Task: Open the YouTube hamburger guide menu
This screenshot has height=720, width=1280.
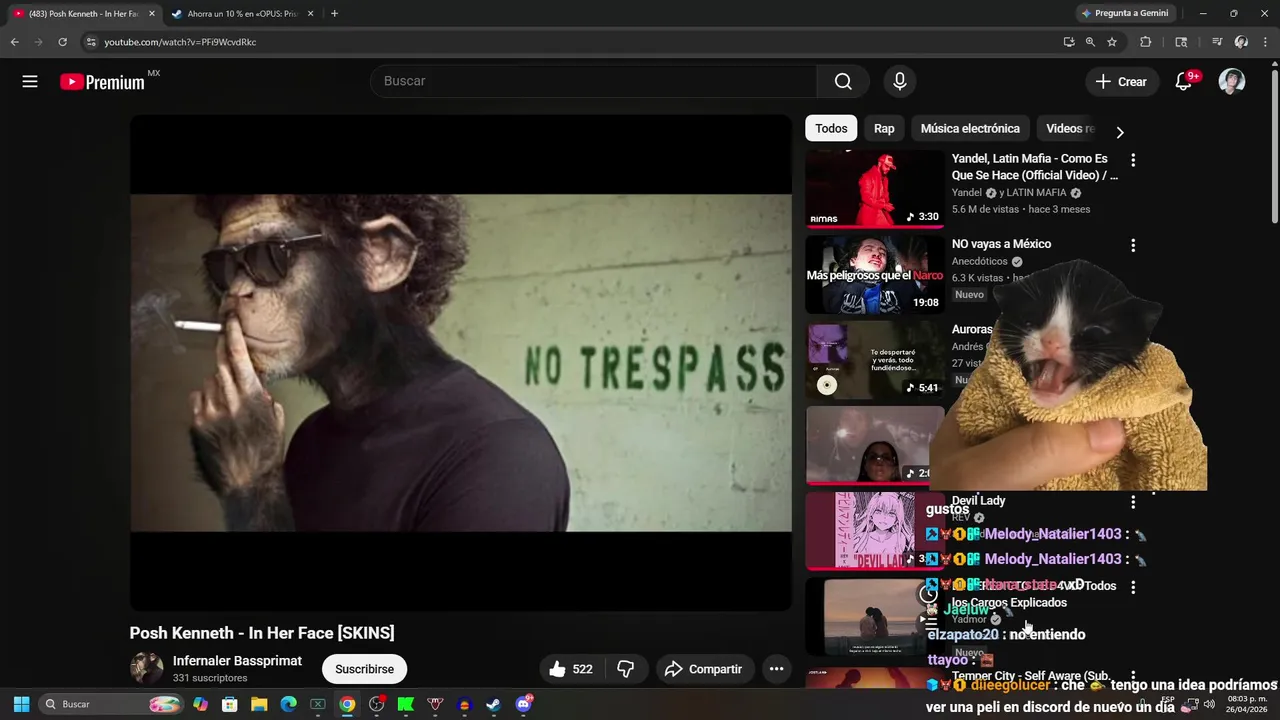Action: 30,82
